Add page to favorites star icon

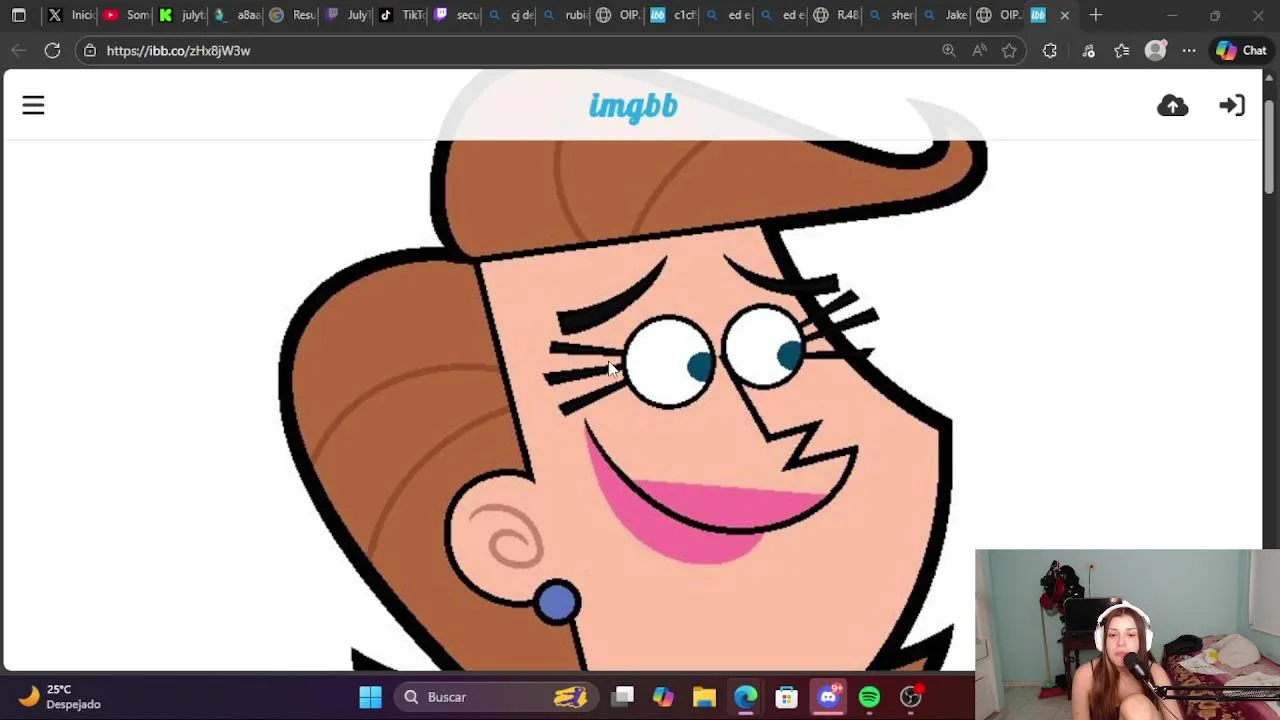1009,50
